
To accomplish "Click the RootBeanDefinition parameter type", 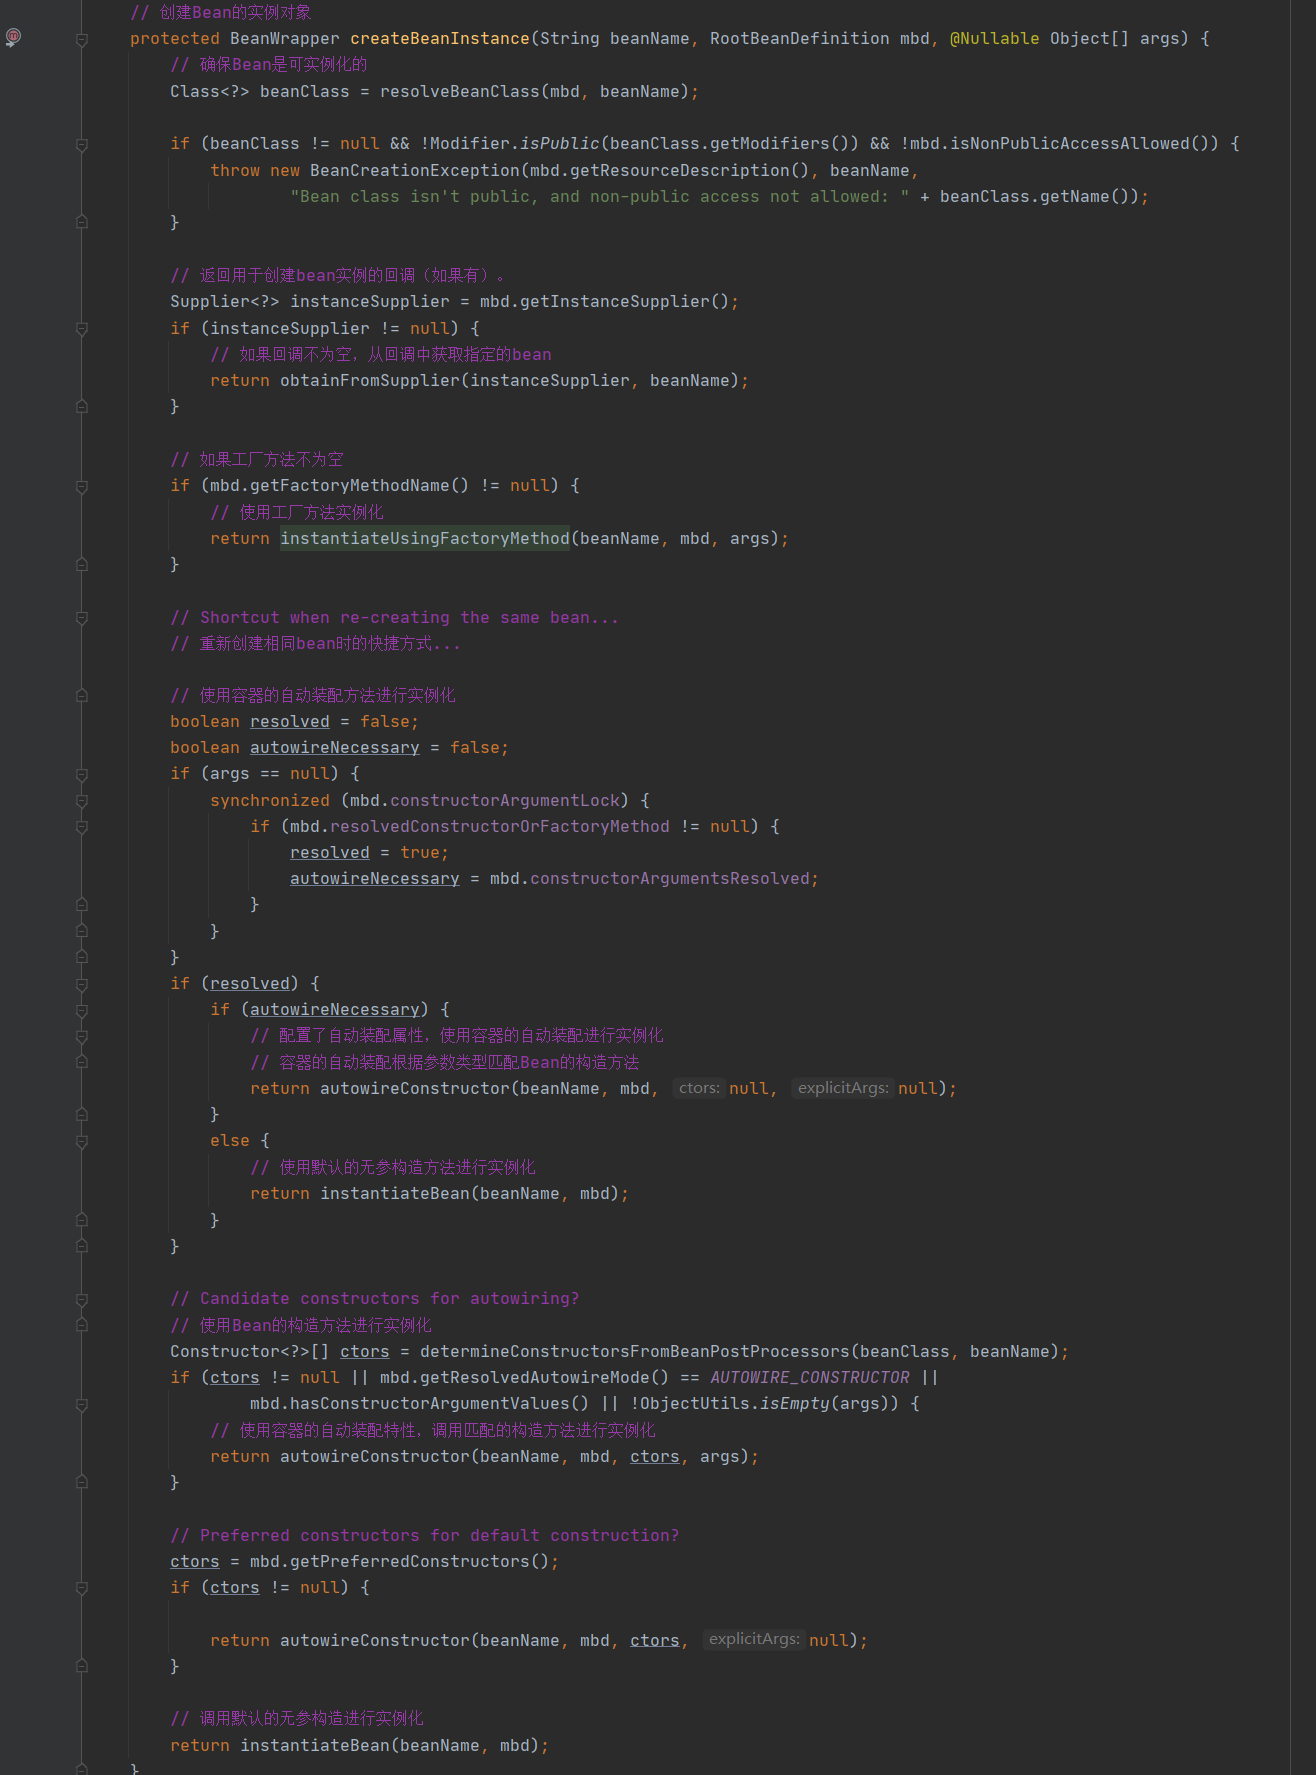I will click(x=799, y=38).
